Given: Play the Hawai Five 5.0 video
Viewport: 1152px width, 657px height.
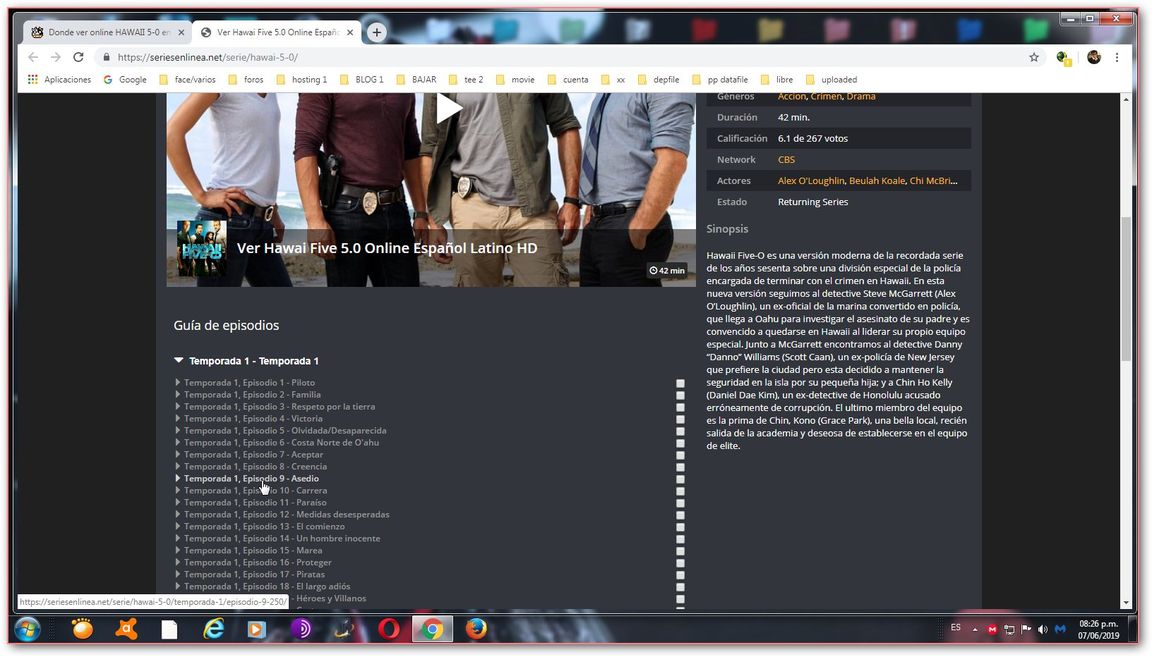Looking at the screenshot, I should [448, 109].
